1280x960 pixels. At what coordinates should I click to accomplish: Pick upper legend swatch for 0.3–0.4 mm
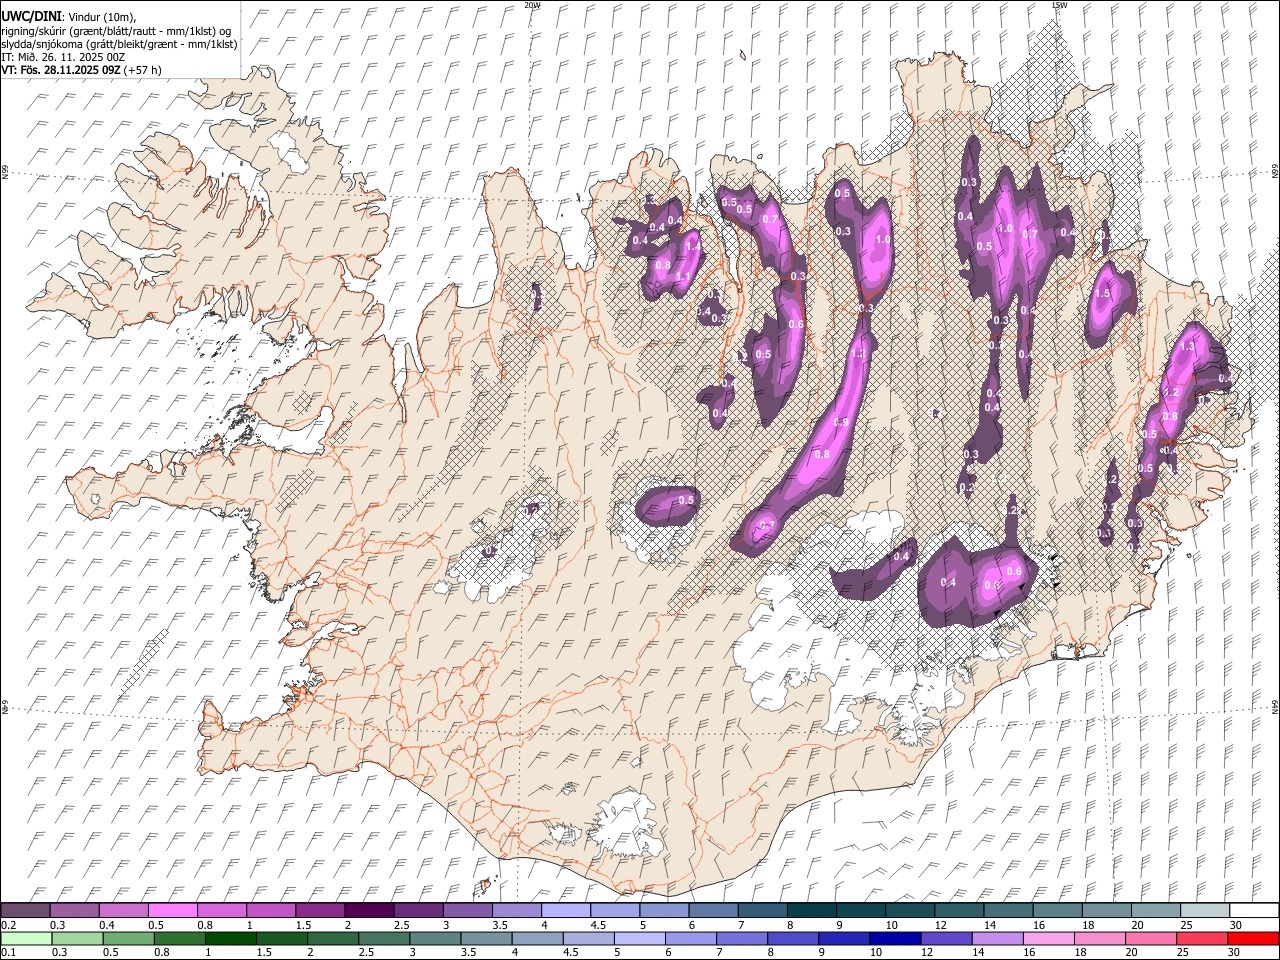[75, 911]
